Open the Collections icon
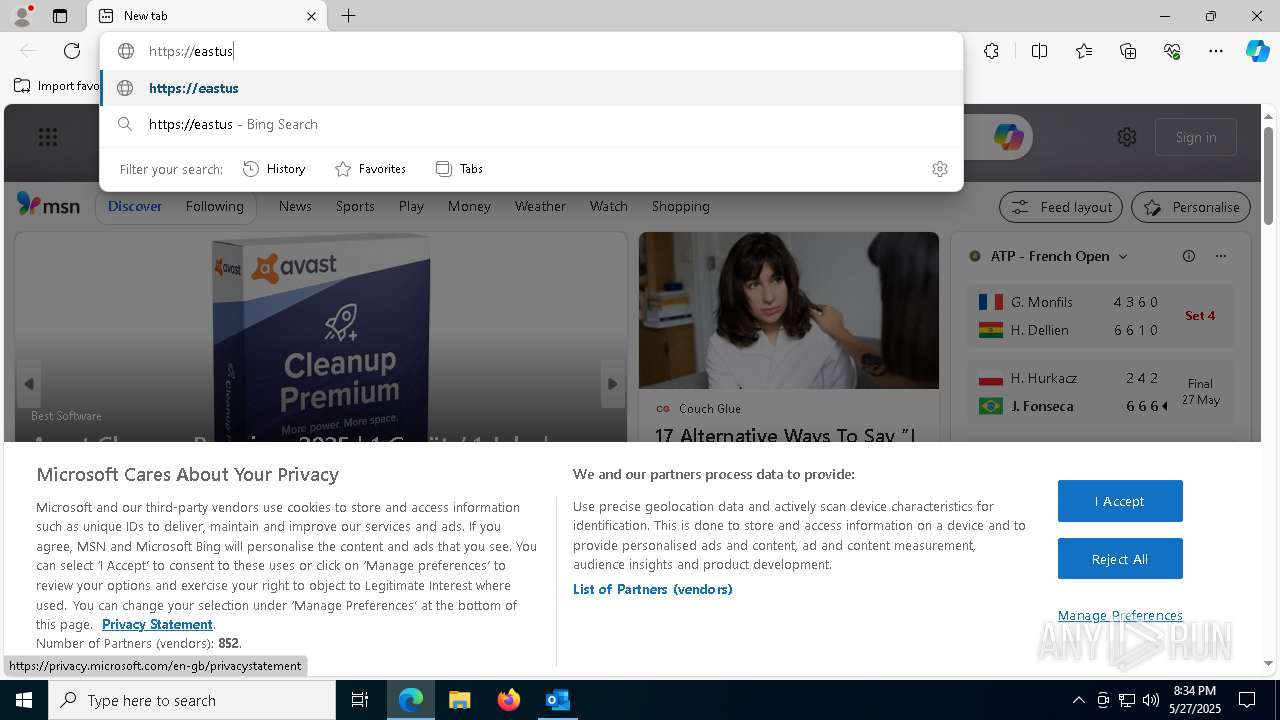 1128,51
